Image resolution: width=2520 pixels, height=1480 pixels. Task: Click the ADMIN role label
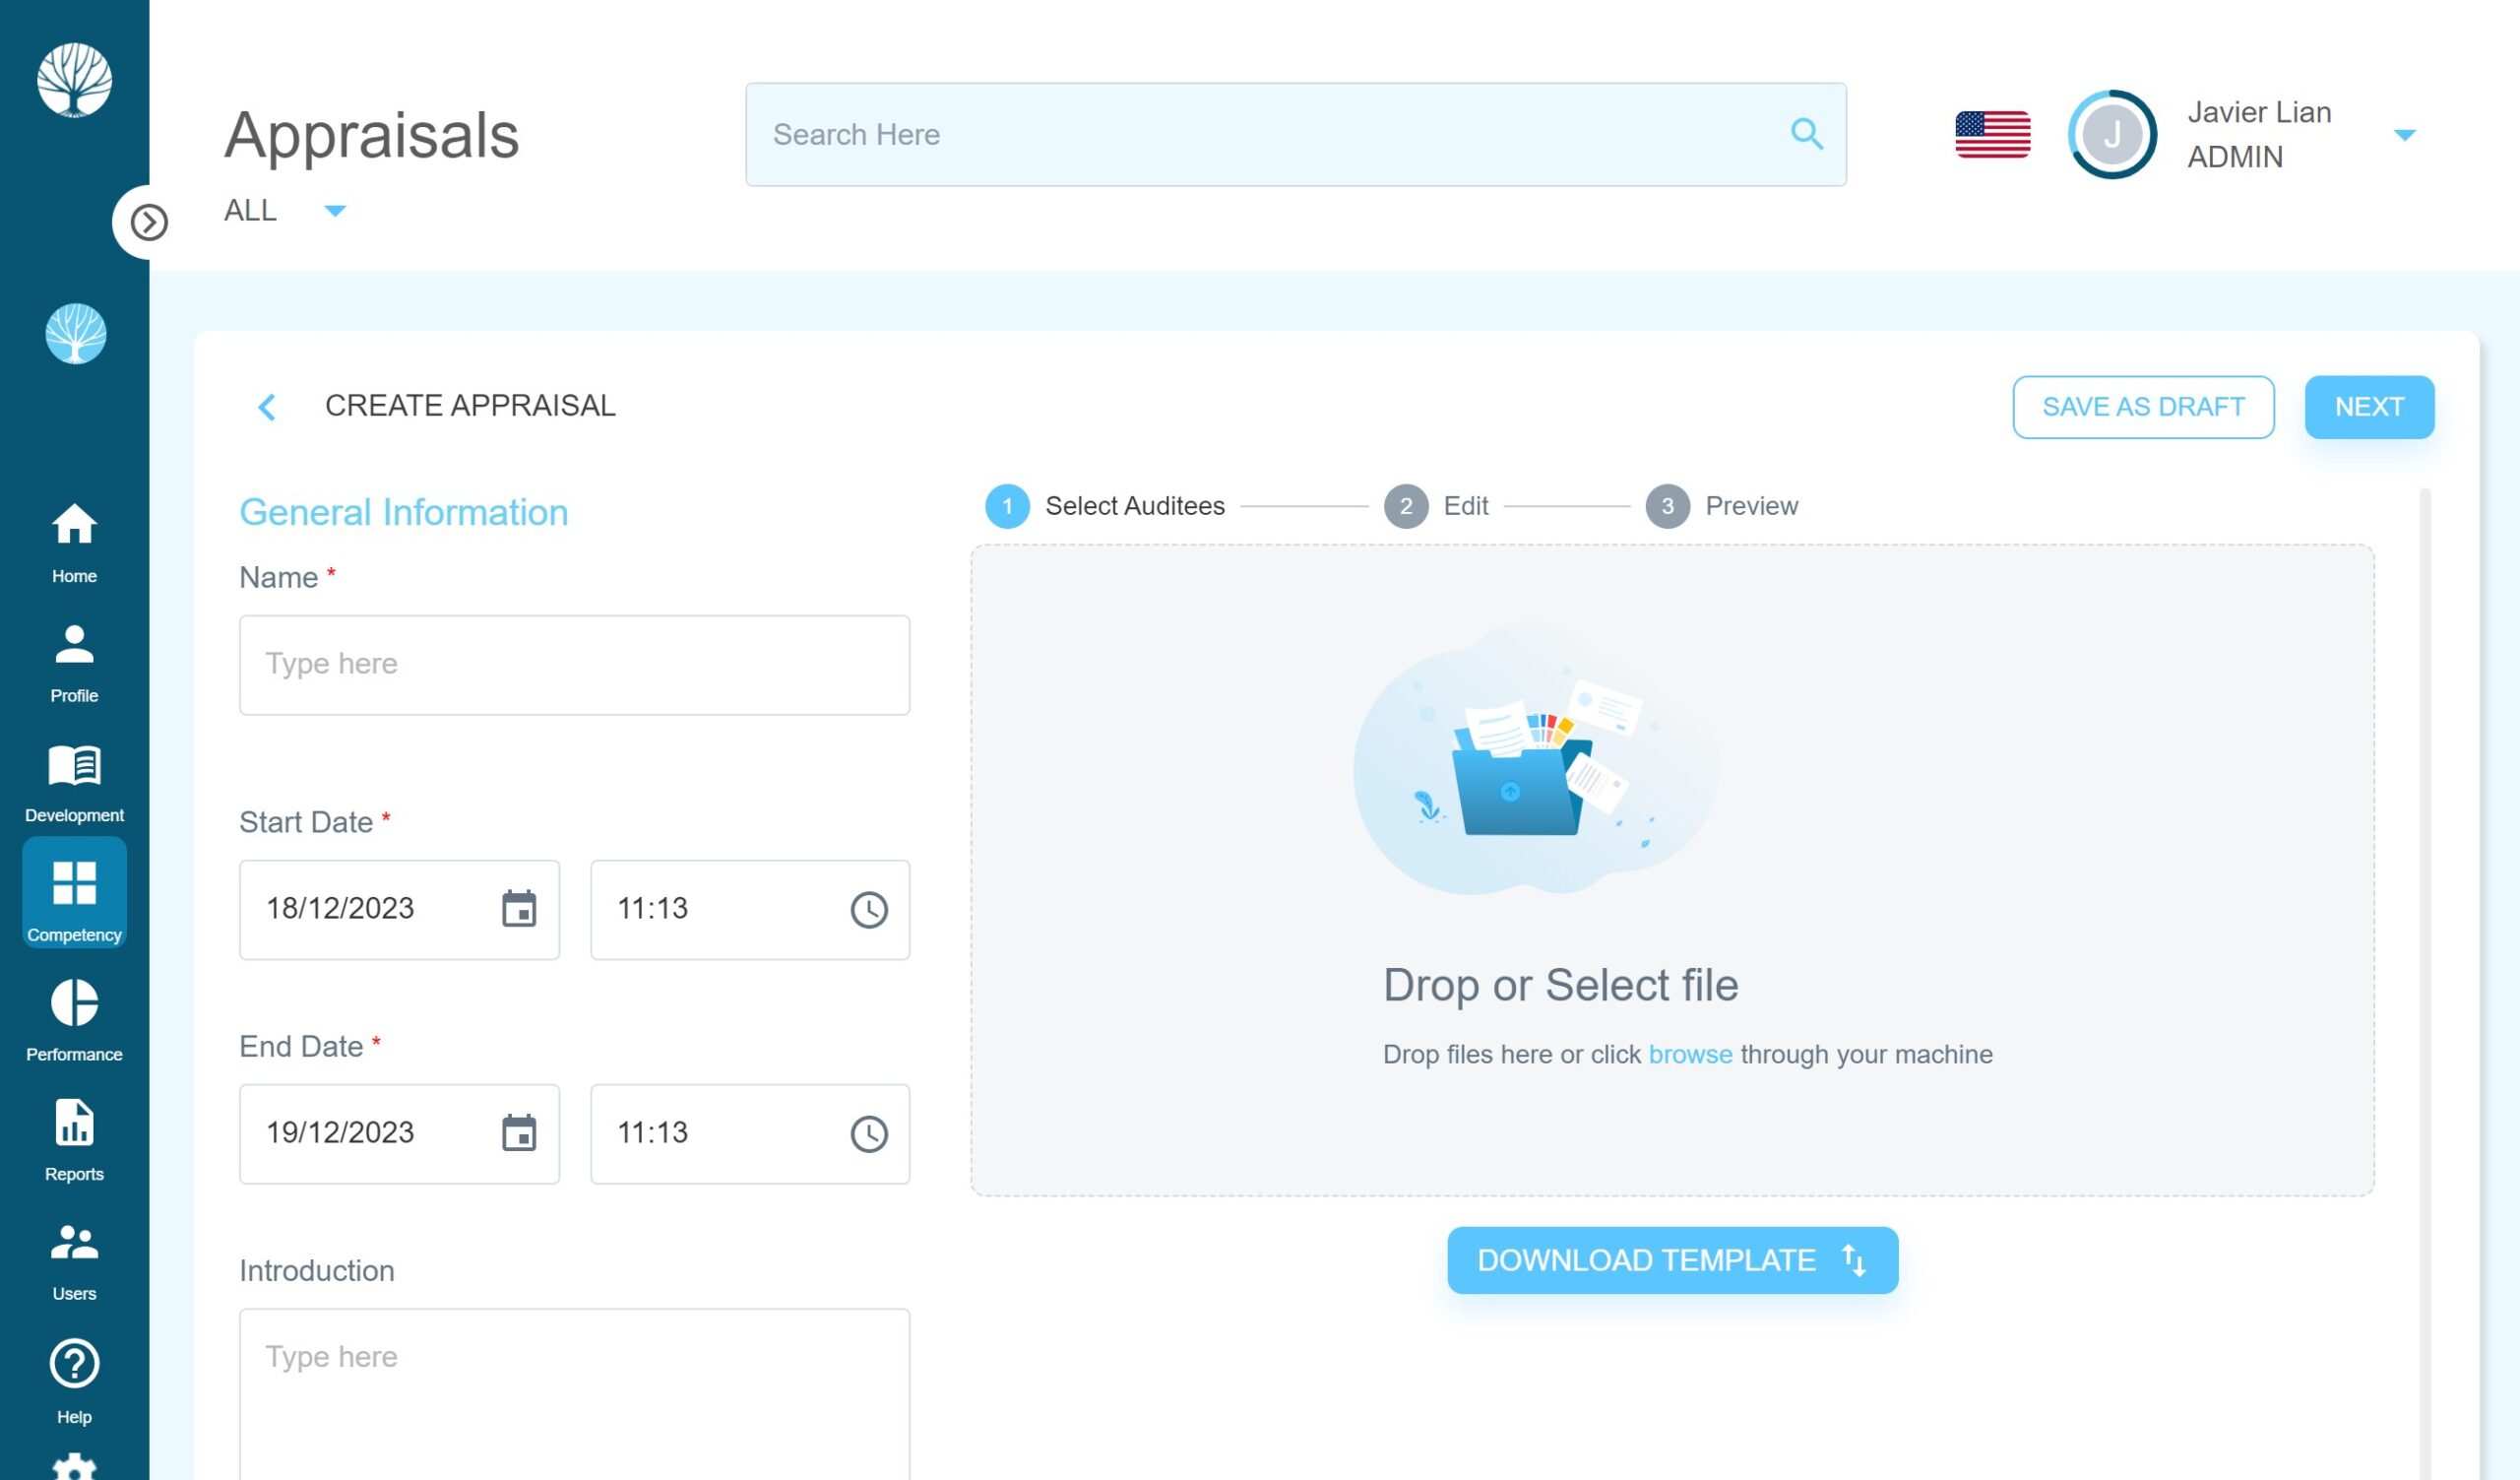point(2234,157)
